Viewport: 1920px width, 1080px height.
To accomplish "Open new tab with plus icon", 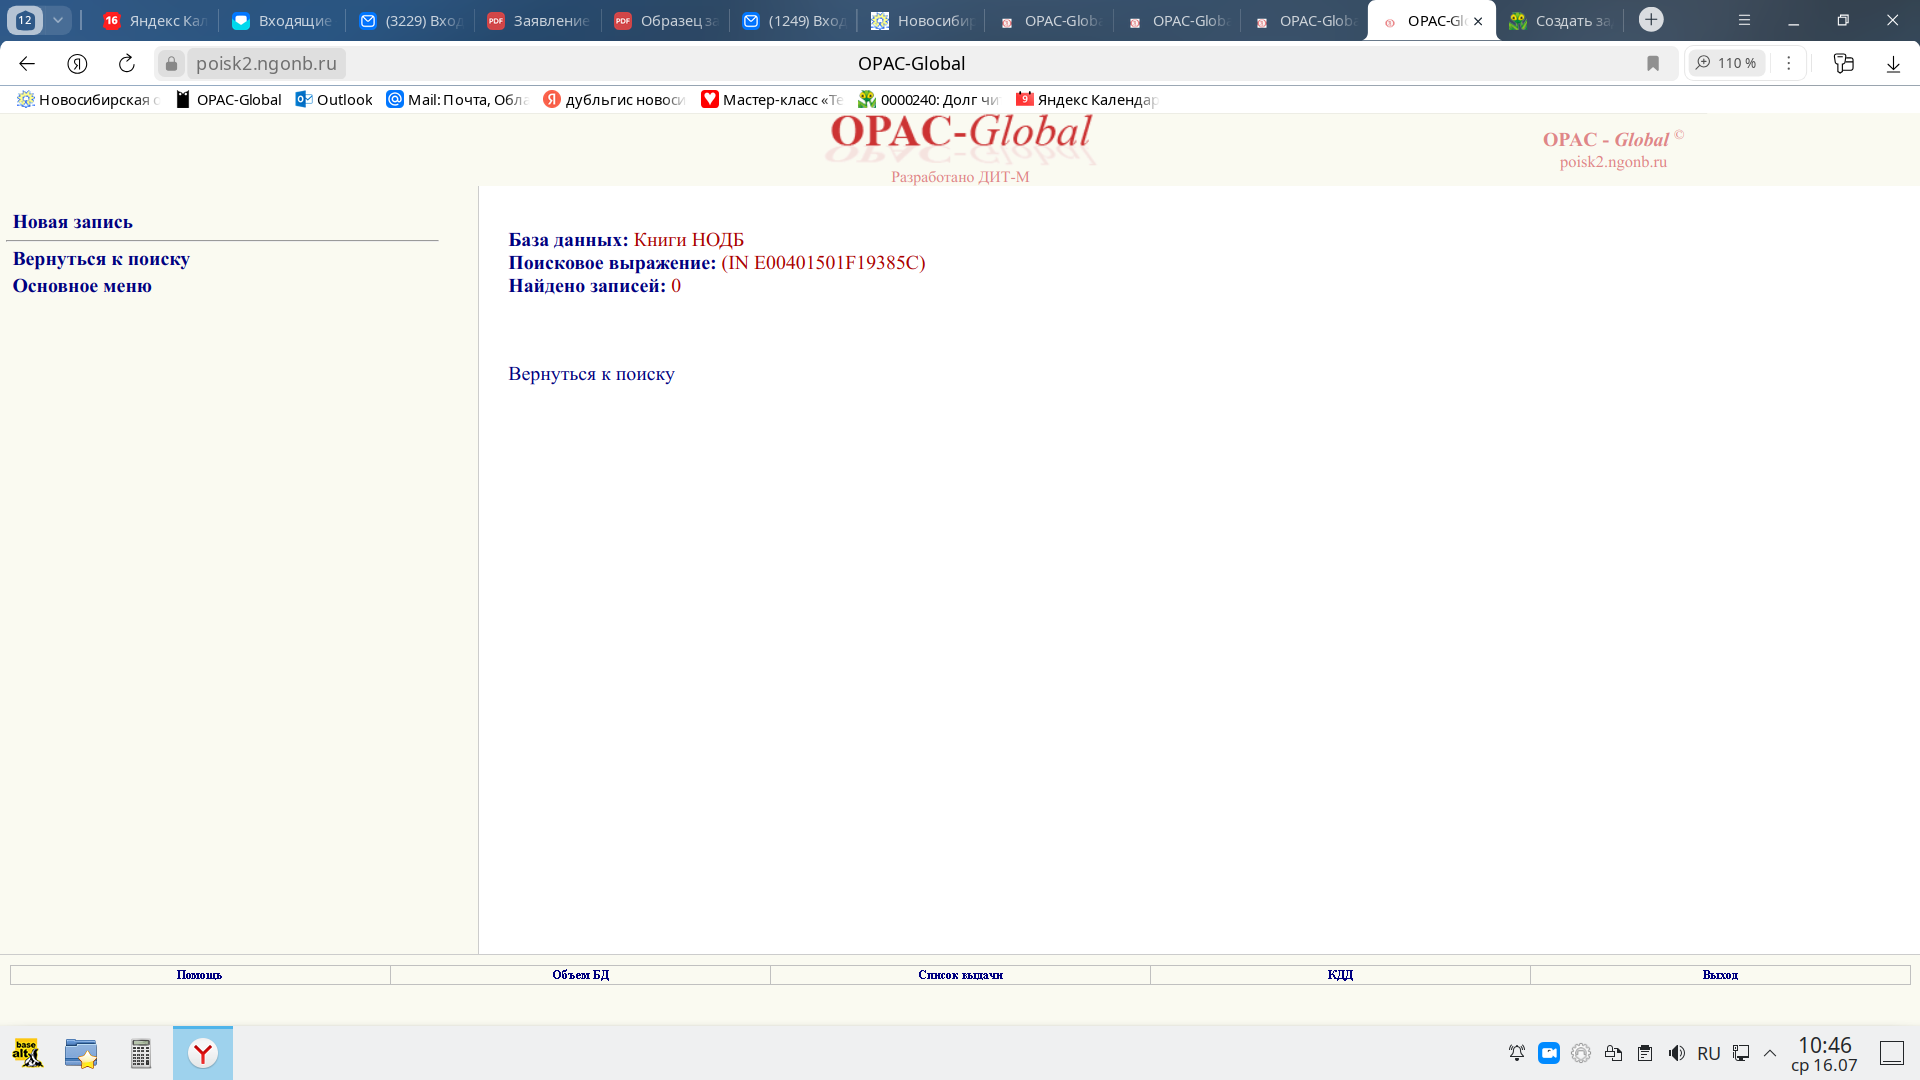I will click(1651, 20).
